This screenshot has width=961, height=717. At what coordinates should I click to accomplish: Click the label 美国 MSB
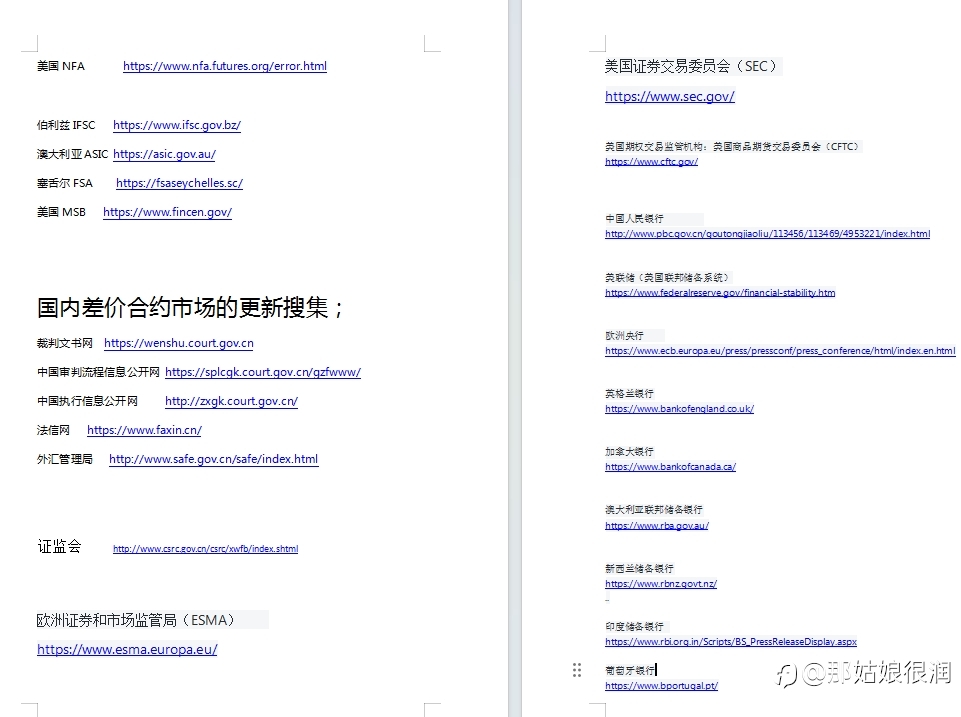coord(61,212)
